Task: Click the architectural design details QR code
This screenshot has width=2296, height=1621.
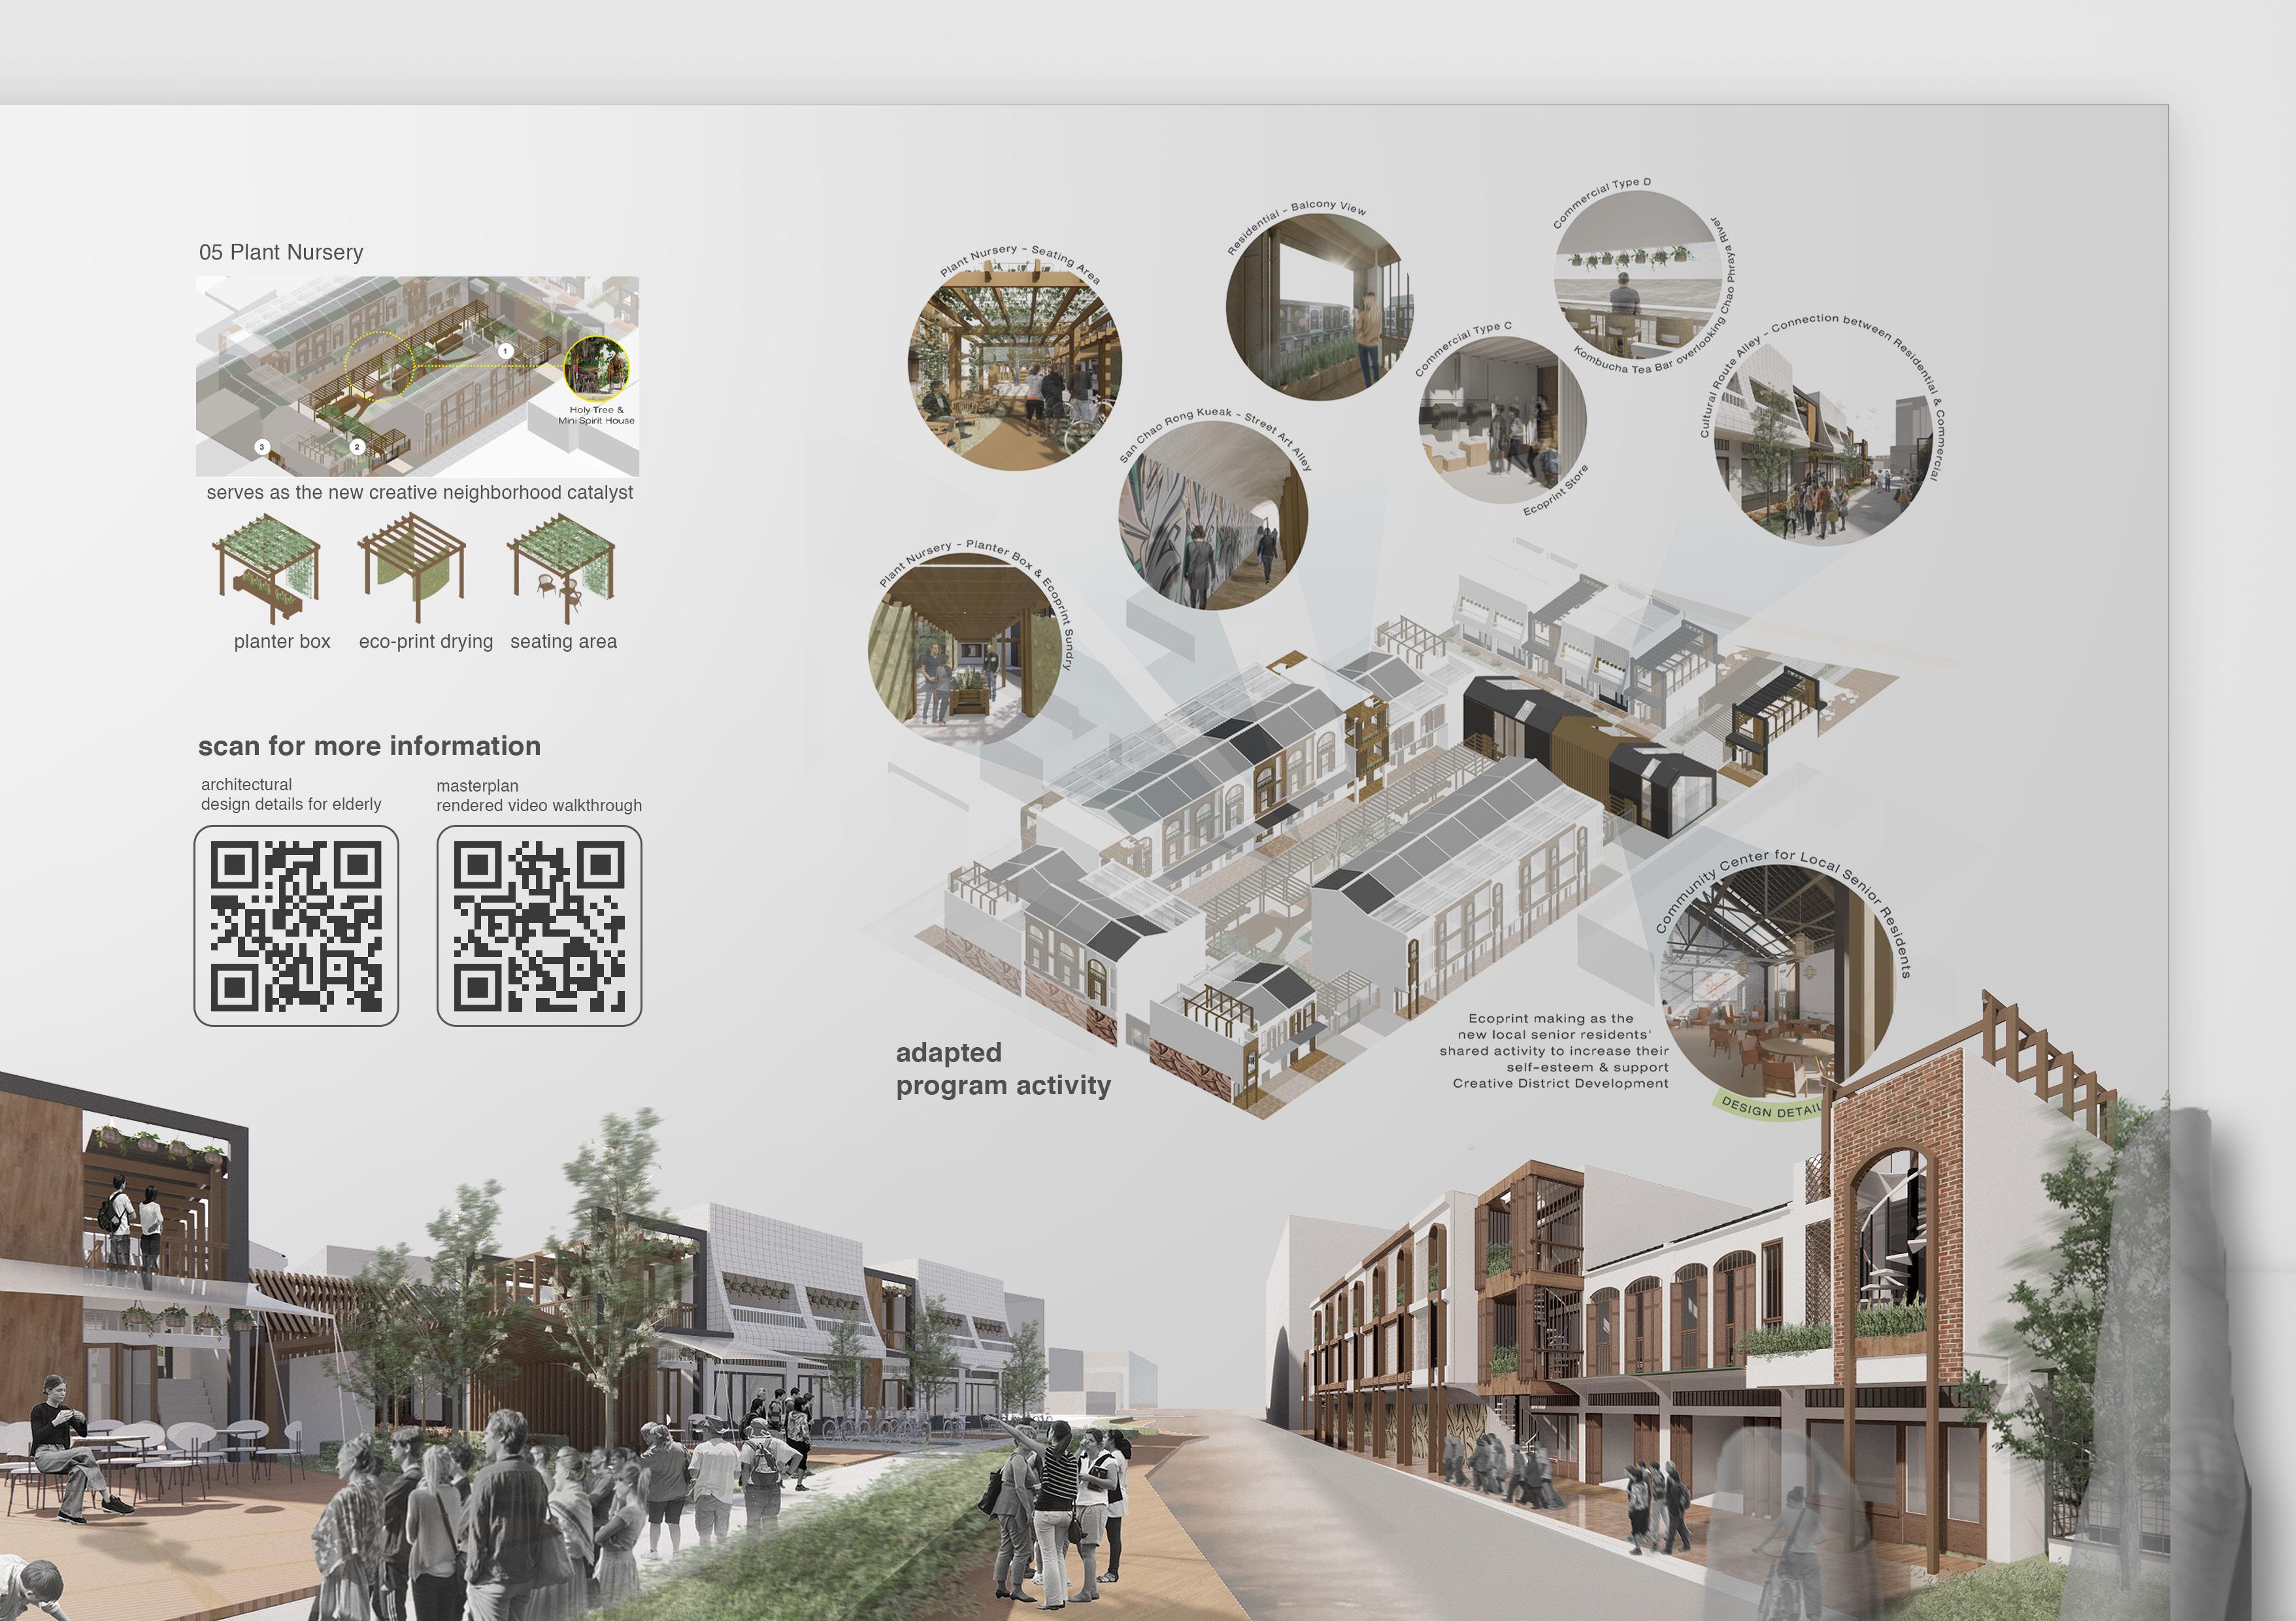Action: [296, 926]
